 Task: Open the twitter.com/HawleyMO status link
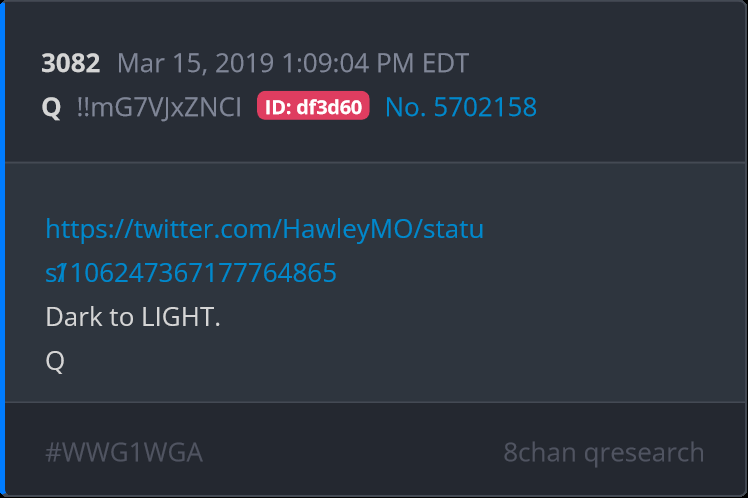[x=264, y=250]
